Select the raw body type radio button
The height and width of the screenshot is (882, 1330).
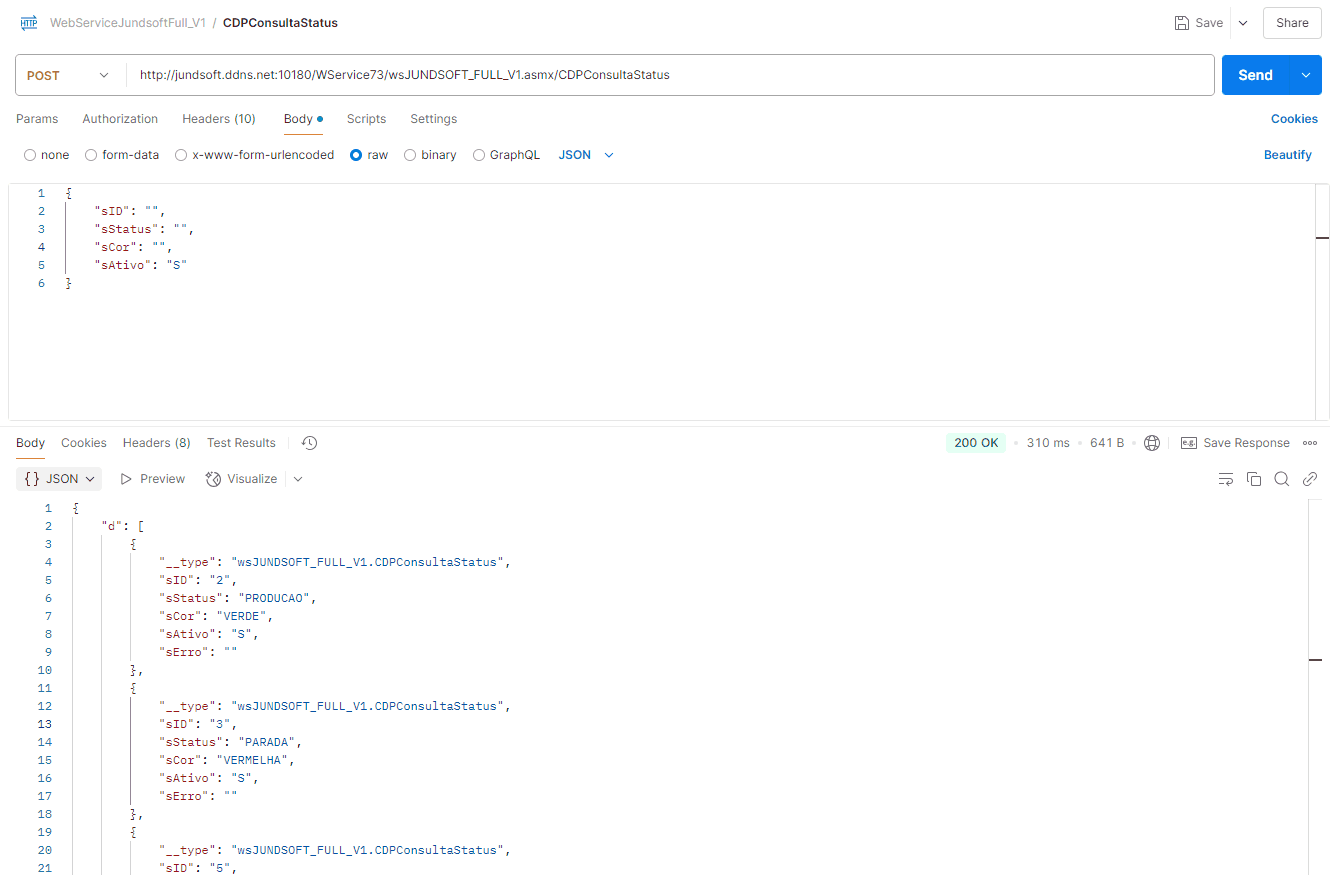coord(356,154)
